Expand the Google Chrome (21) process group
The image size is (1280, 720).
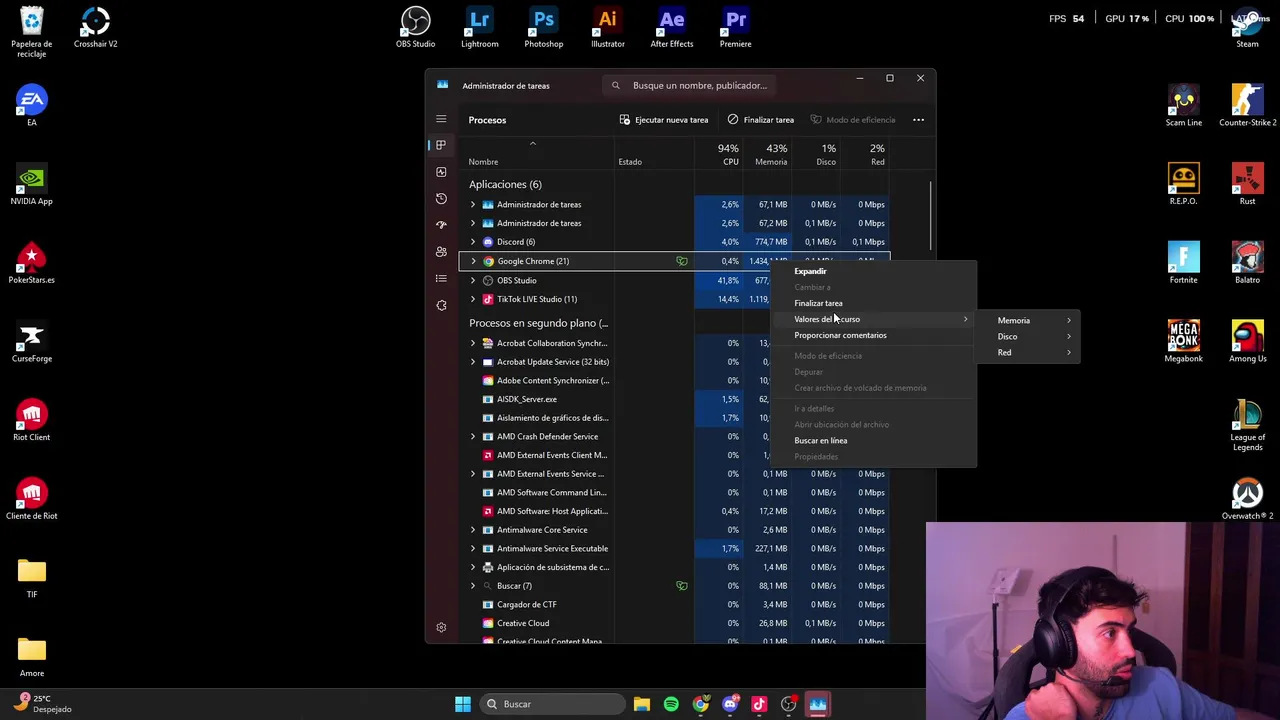473,261
